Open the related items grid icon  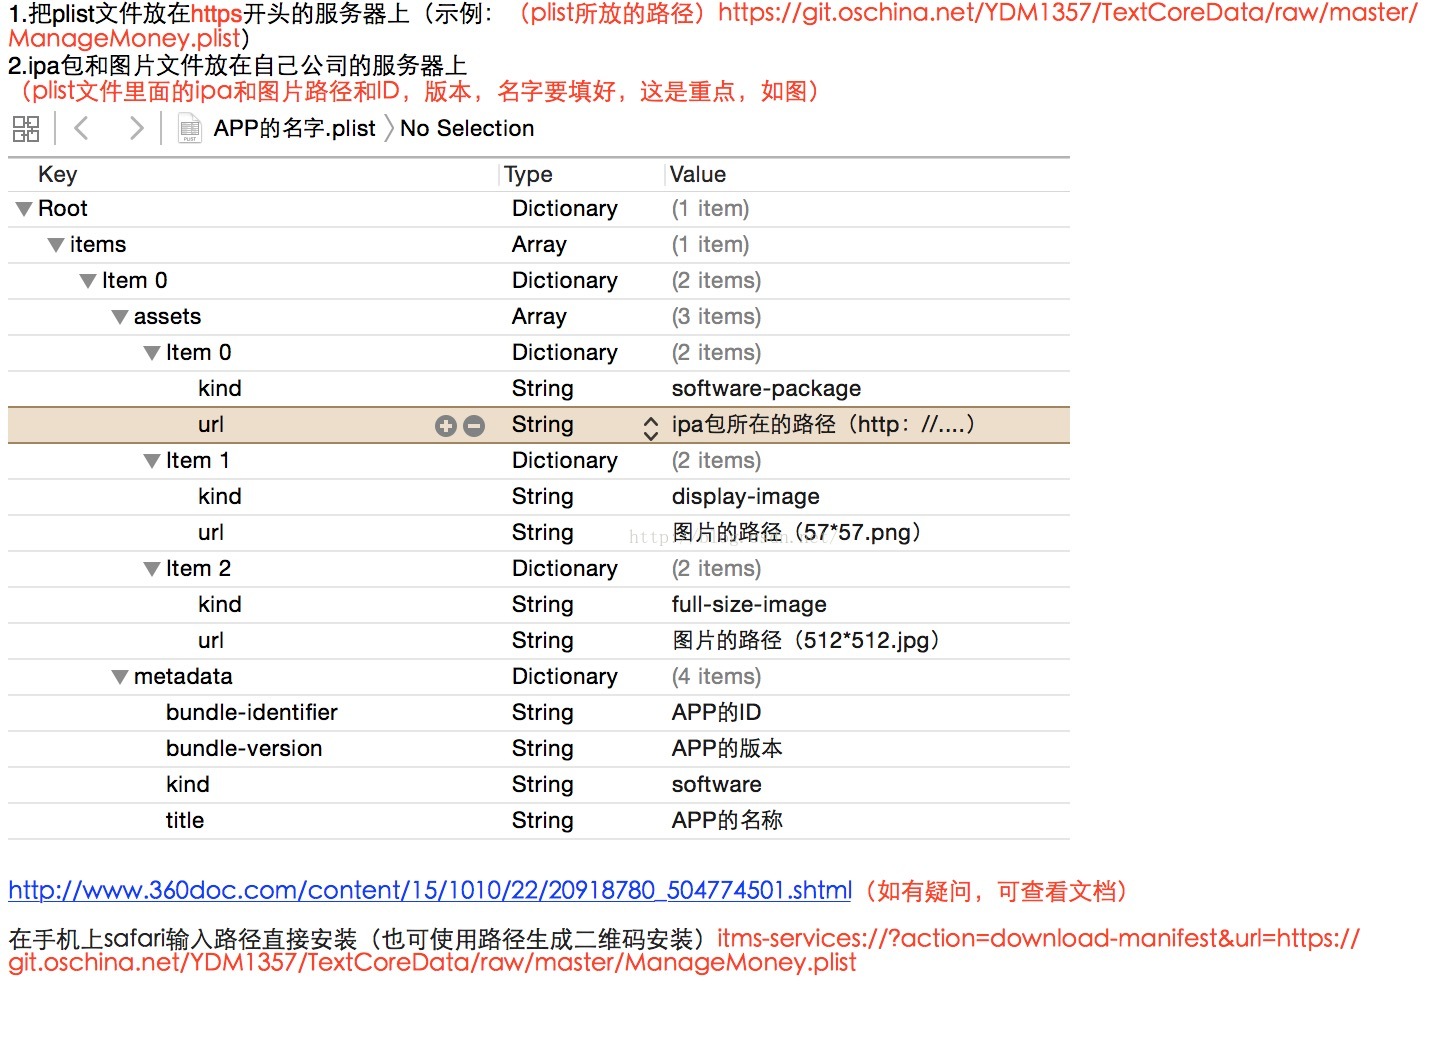point(26,129)
